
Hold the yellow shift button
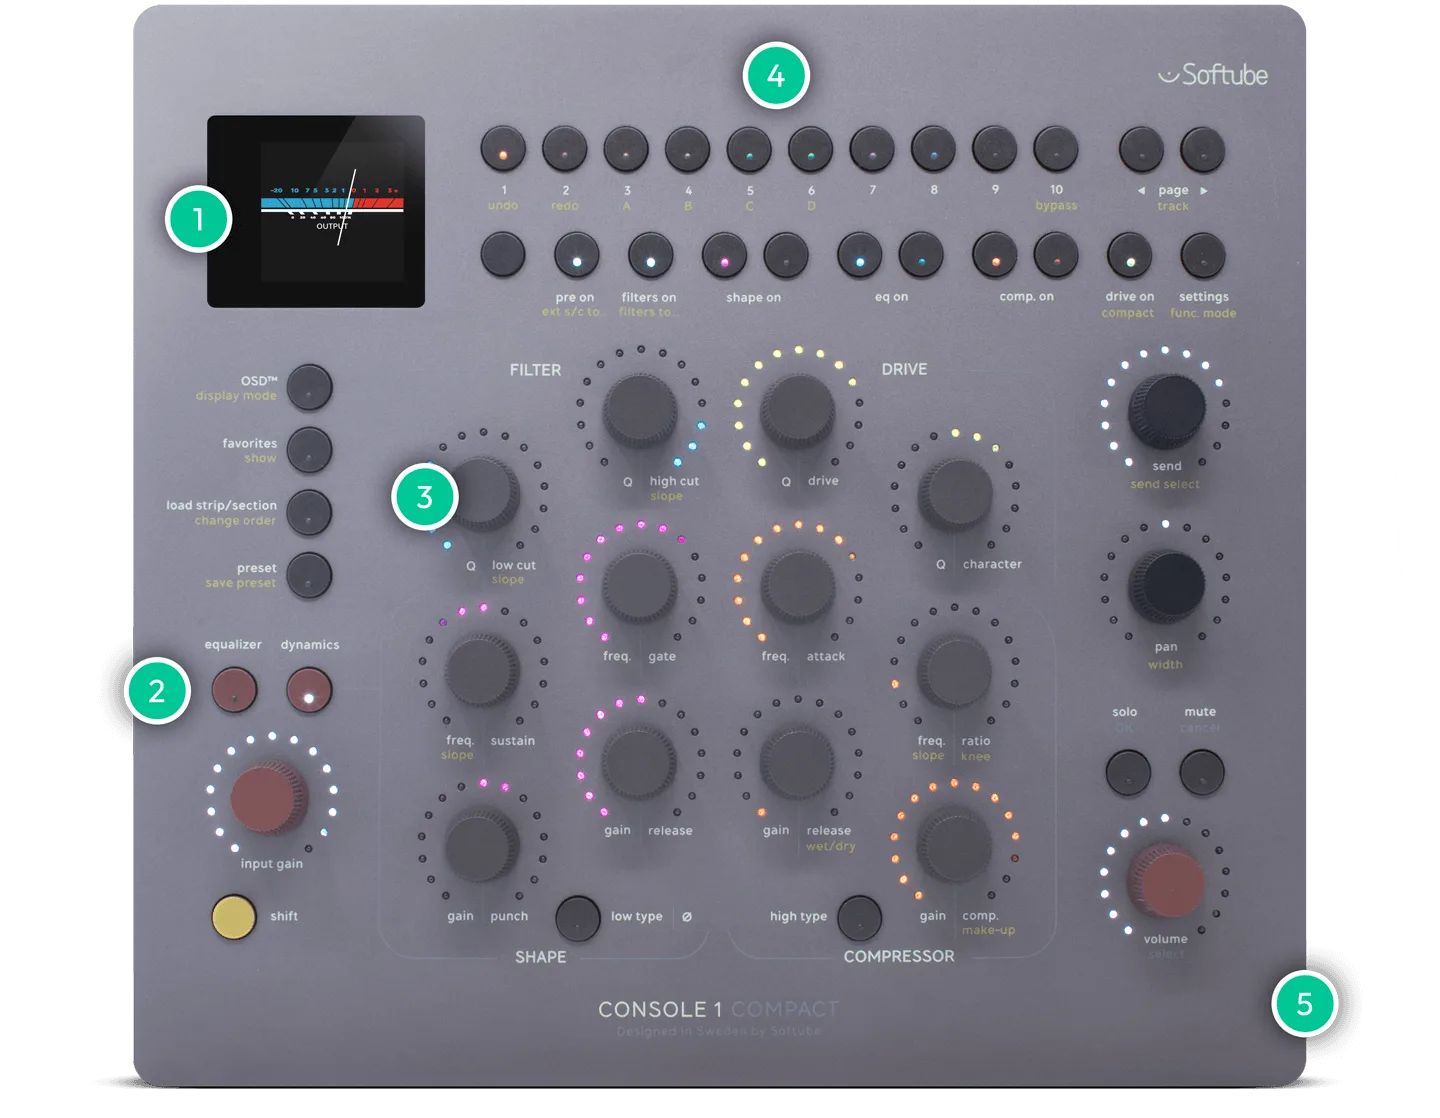pyautogui.click(x=234, y=917)
